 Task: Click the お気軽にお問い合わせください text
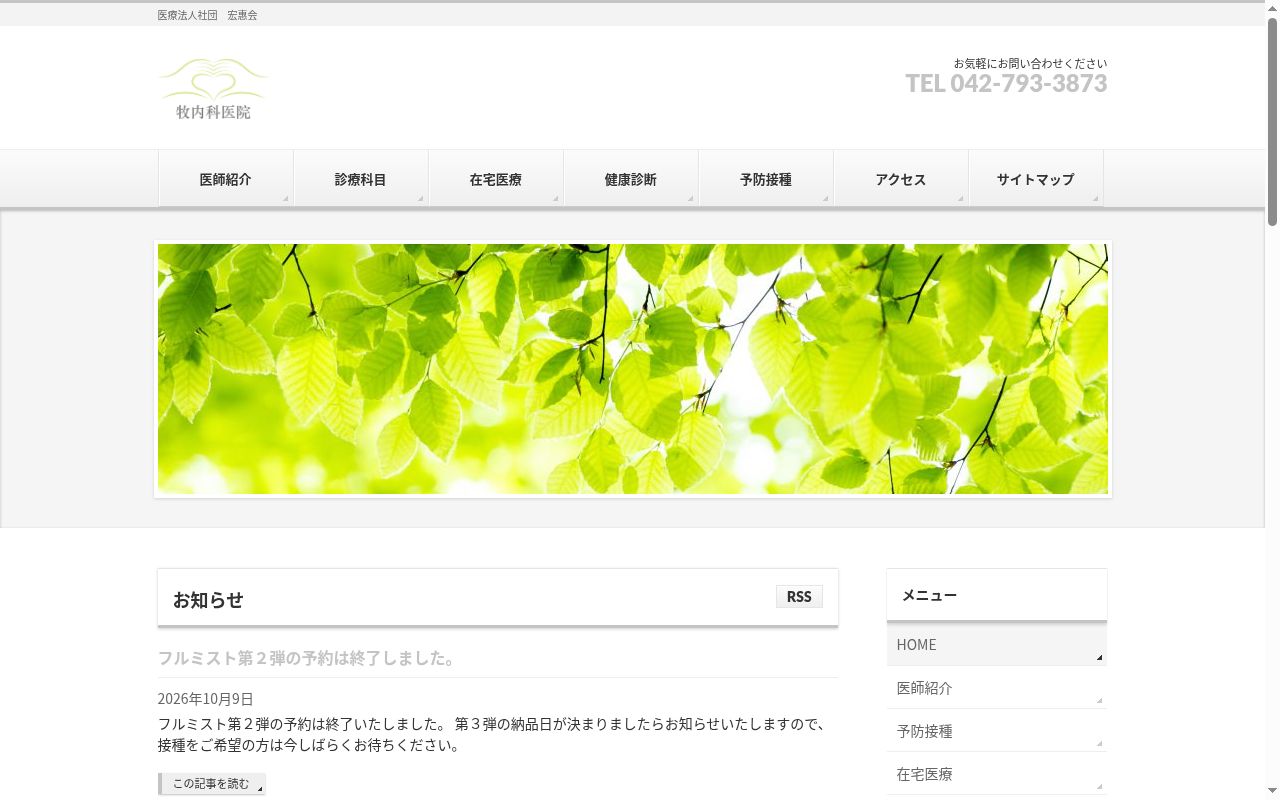tap(1030, 63)
